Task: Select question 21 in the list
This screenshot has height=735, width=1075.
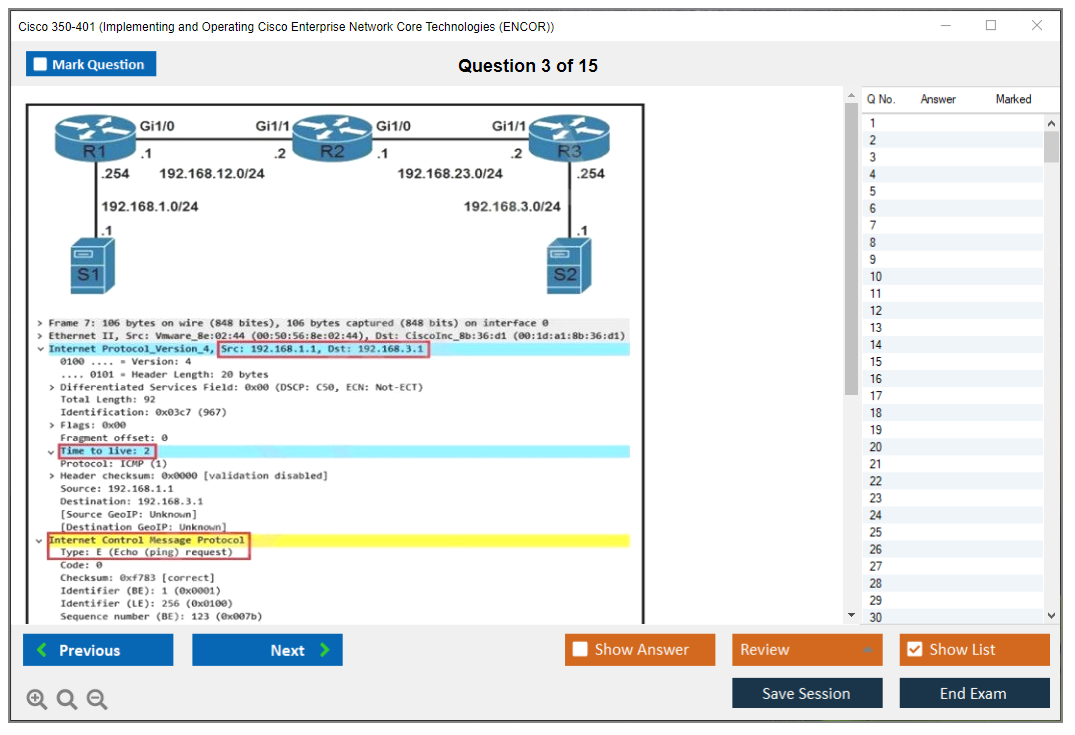Action: click(953, 464)
